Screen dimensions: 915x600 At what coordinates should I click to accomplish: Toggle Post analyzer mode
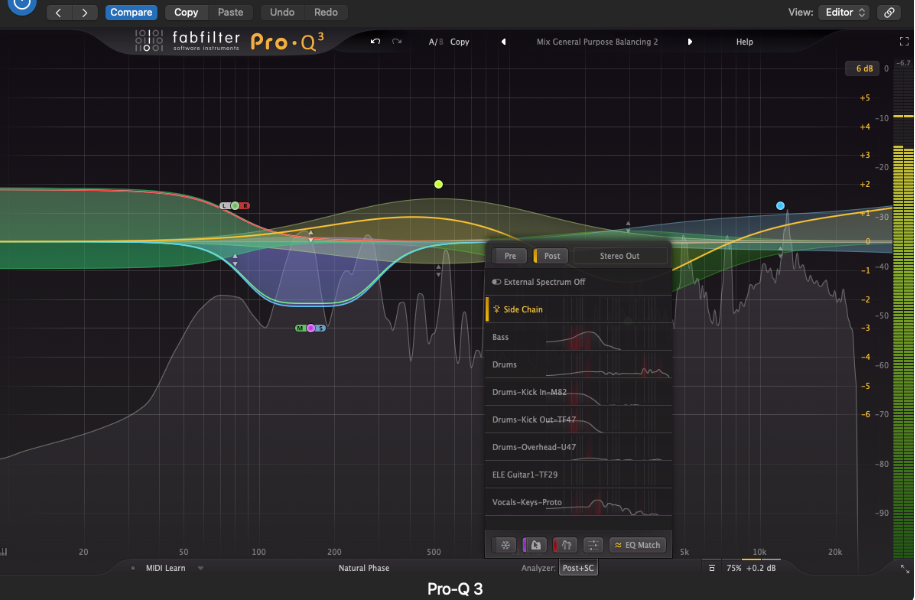click(x=551, y=256)
